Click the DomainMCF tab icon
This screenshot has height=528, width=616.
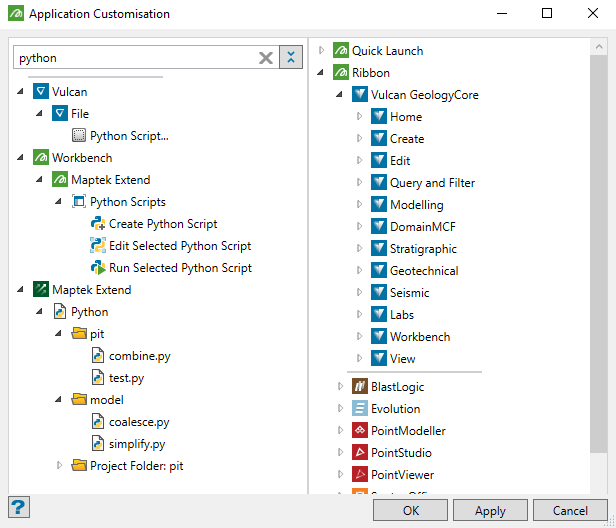[379, 226]
